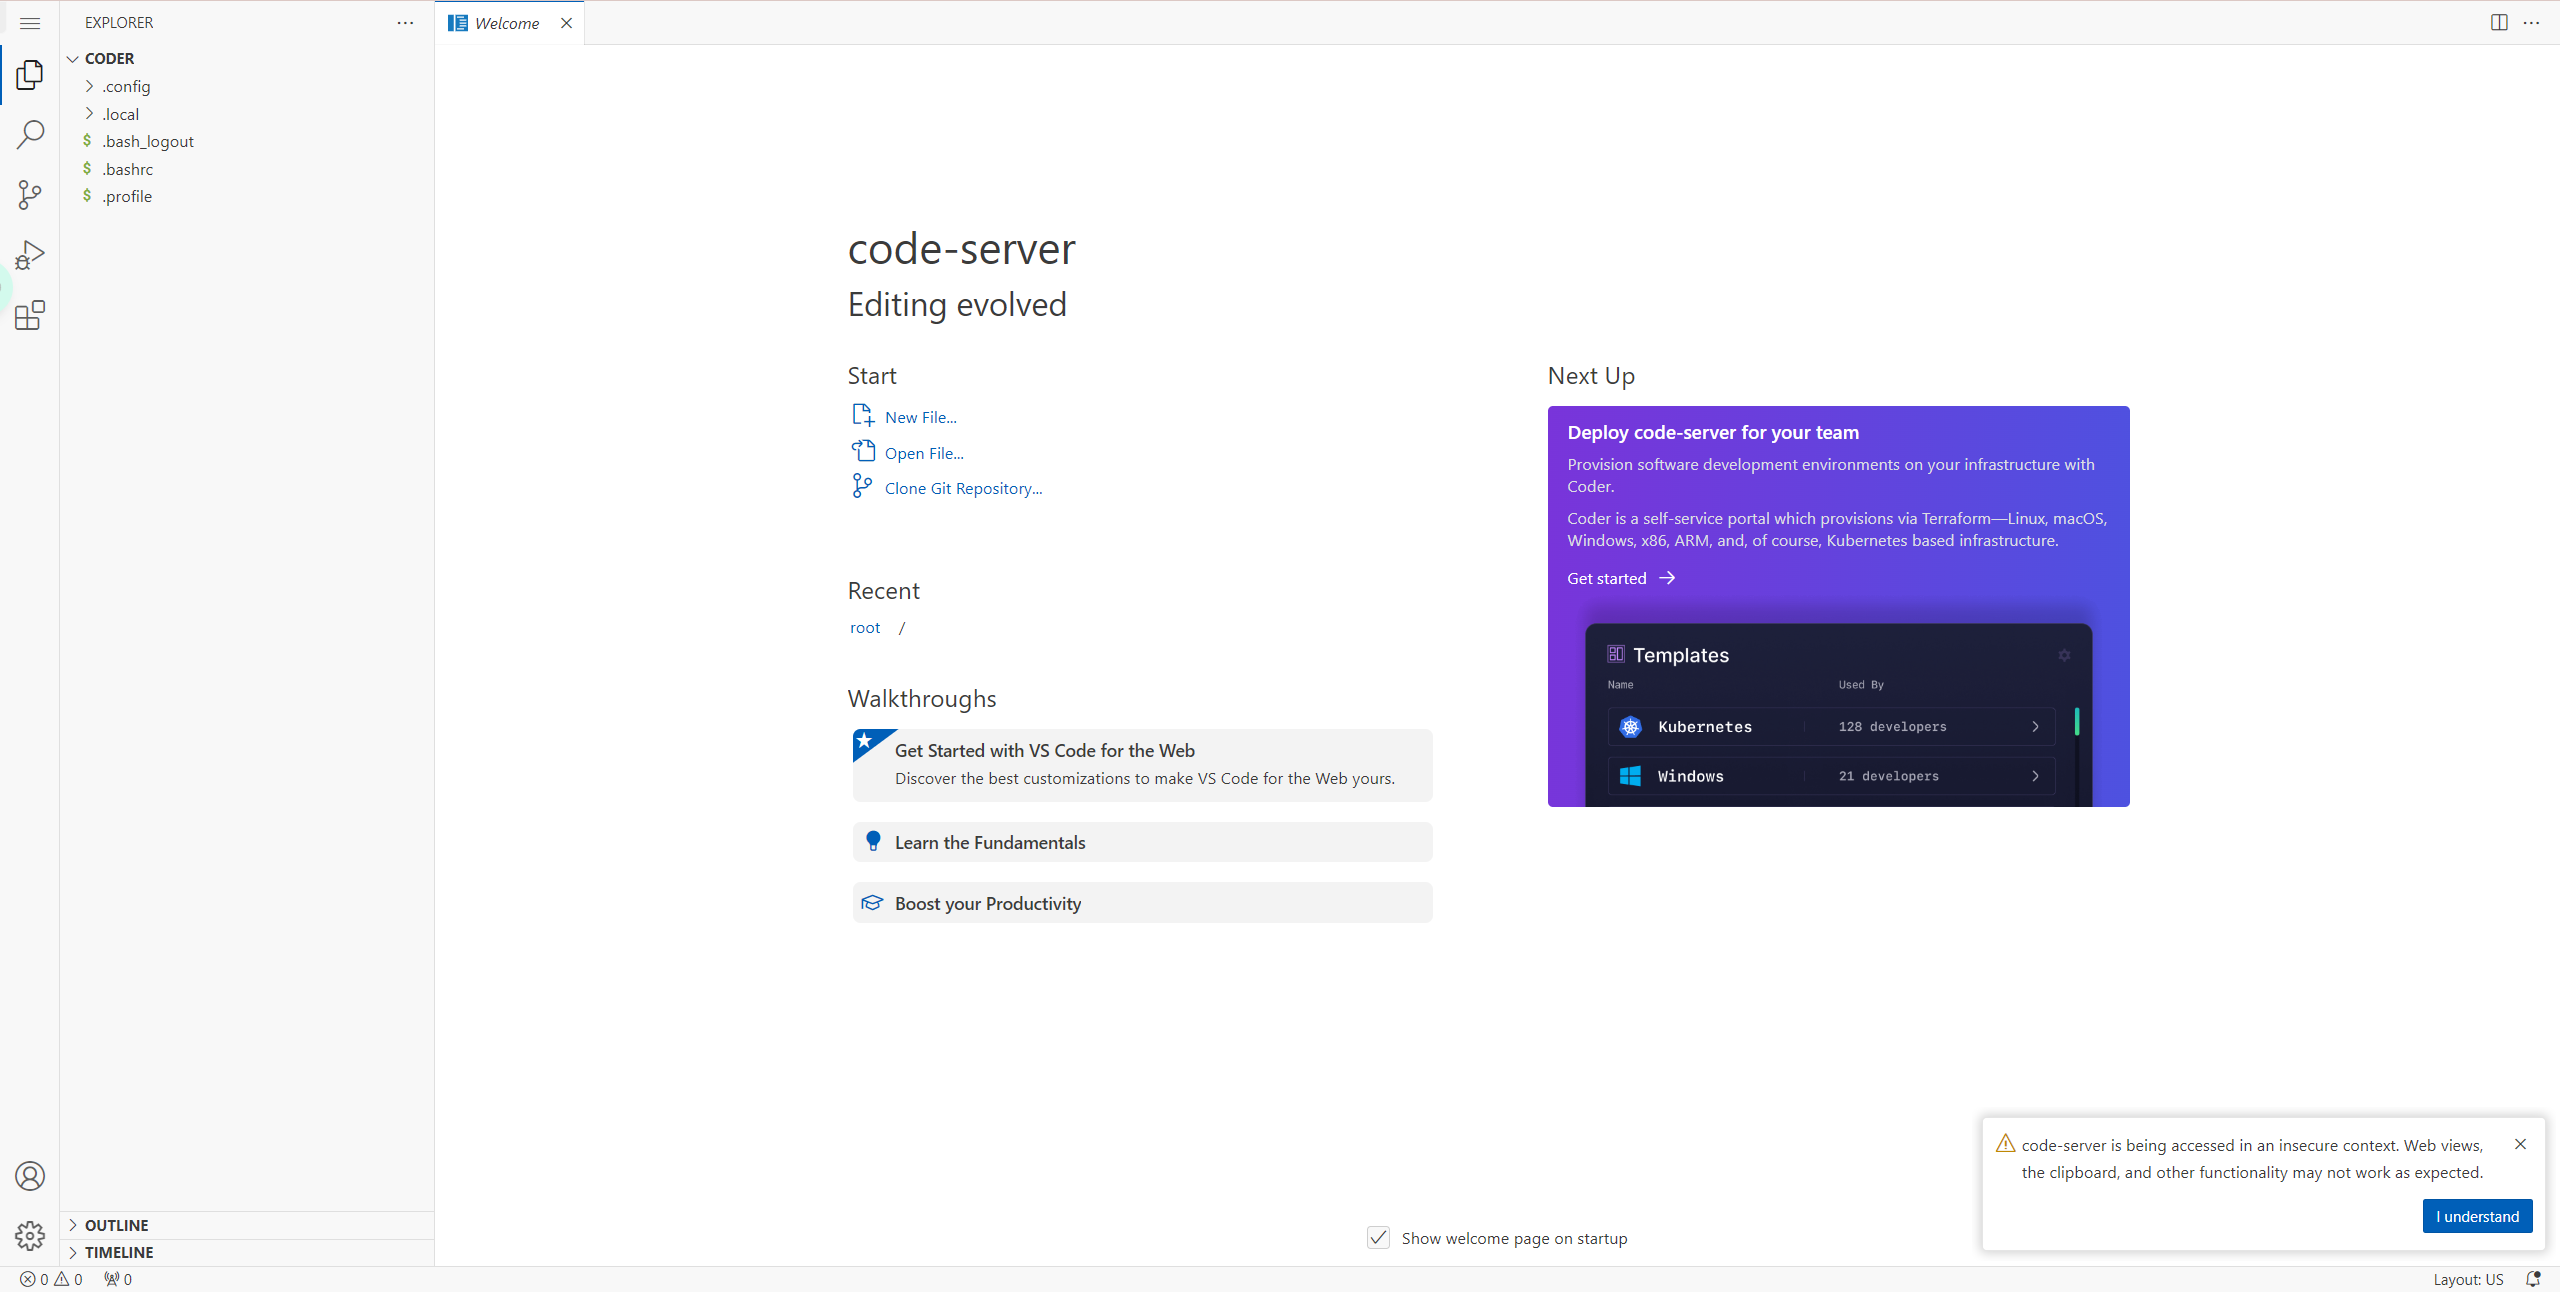
Task: Click Clone Git Repository link
Action: coord(962,488)
